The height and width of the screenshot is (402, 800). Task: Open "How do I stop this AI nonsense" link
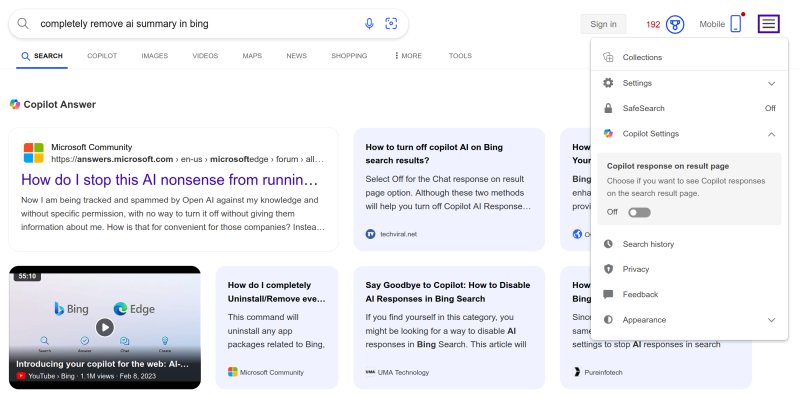170,181
